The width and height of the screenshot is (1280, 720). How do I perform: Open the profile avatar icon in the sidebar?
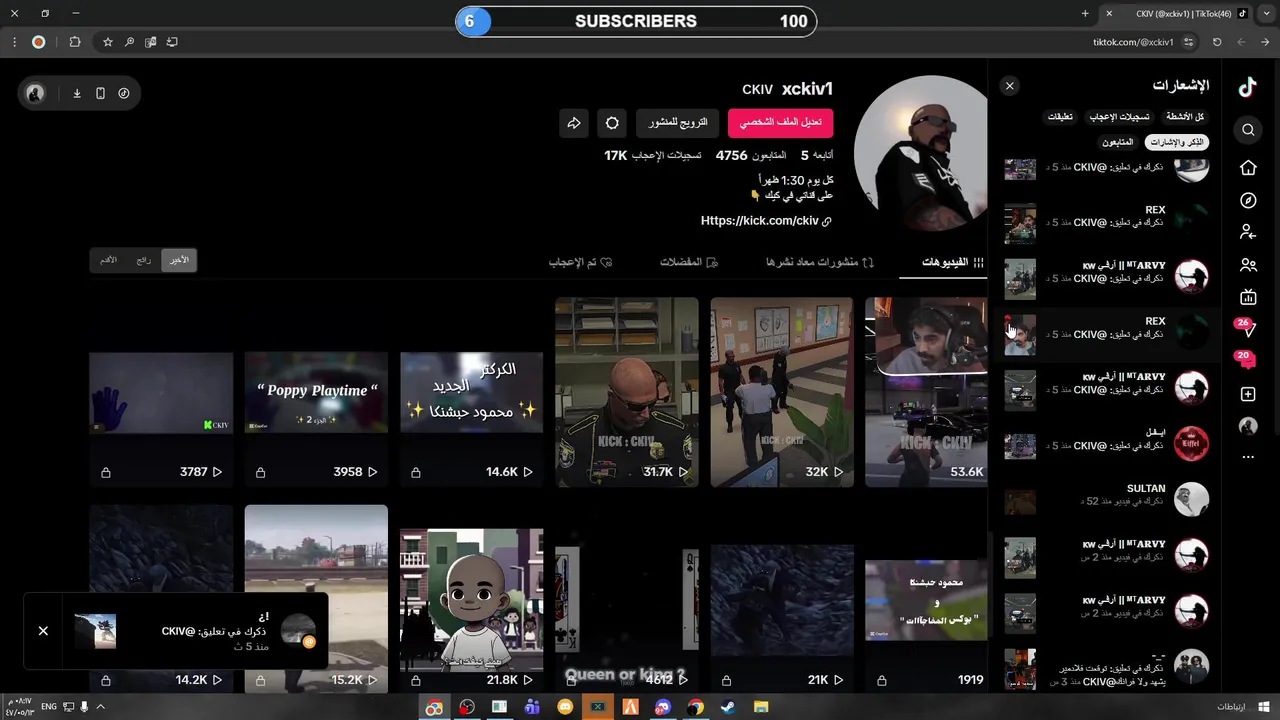tap(1248, 426)
